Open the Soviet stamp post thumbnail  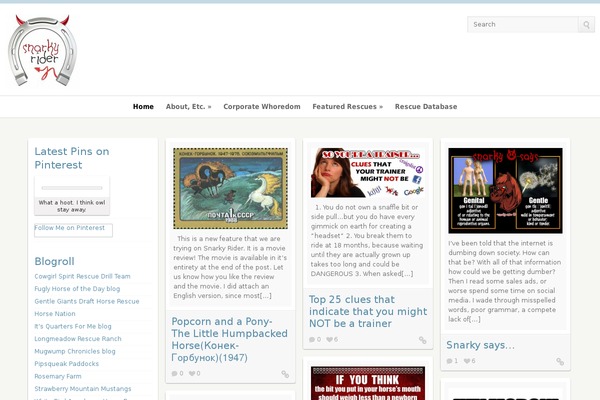click(230, 188)
